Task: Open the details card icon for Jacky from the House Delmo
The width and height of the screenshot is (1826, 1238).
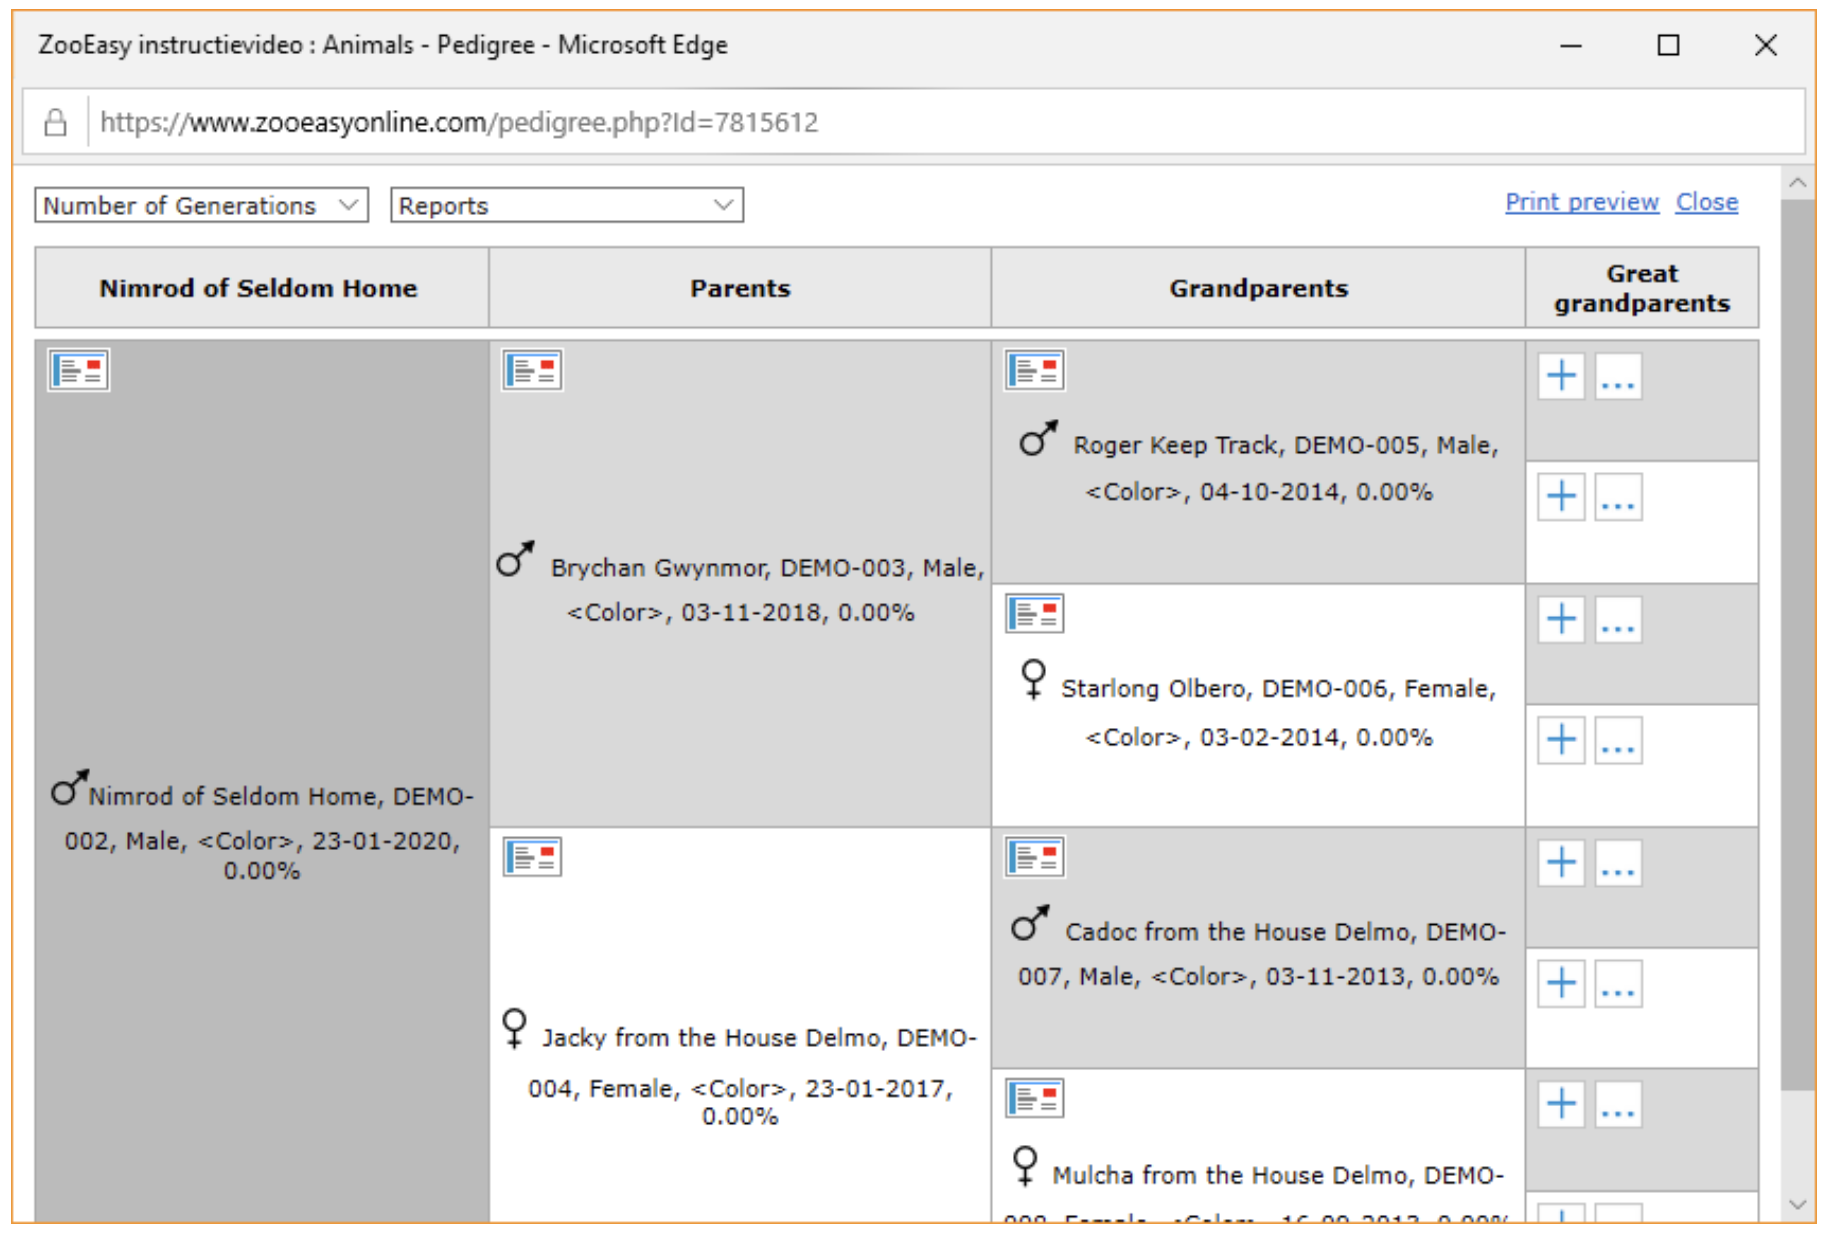Action: pos(532,857)
